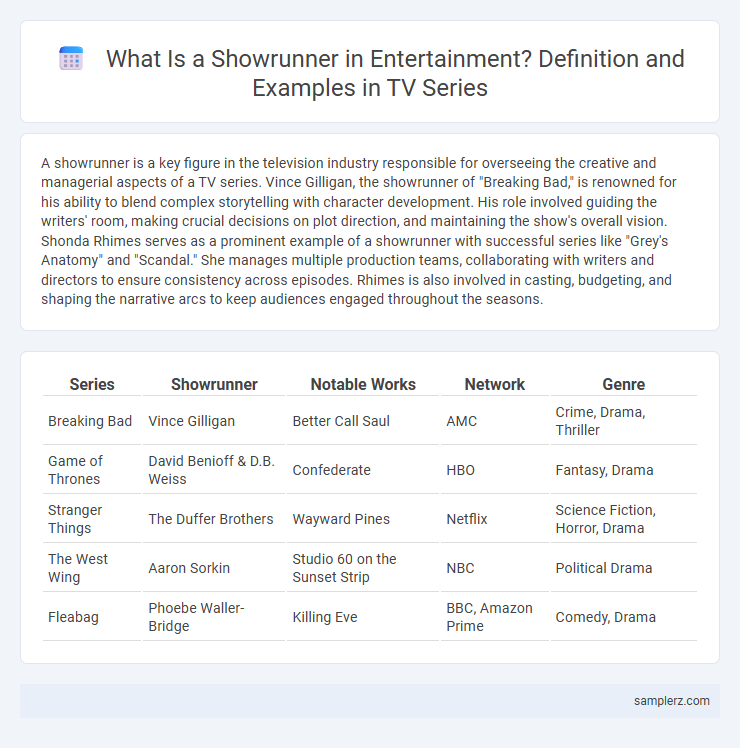Select the Wayward Pines cell
Screen dimensions: 740x748
(363, 519)
